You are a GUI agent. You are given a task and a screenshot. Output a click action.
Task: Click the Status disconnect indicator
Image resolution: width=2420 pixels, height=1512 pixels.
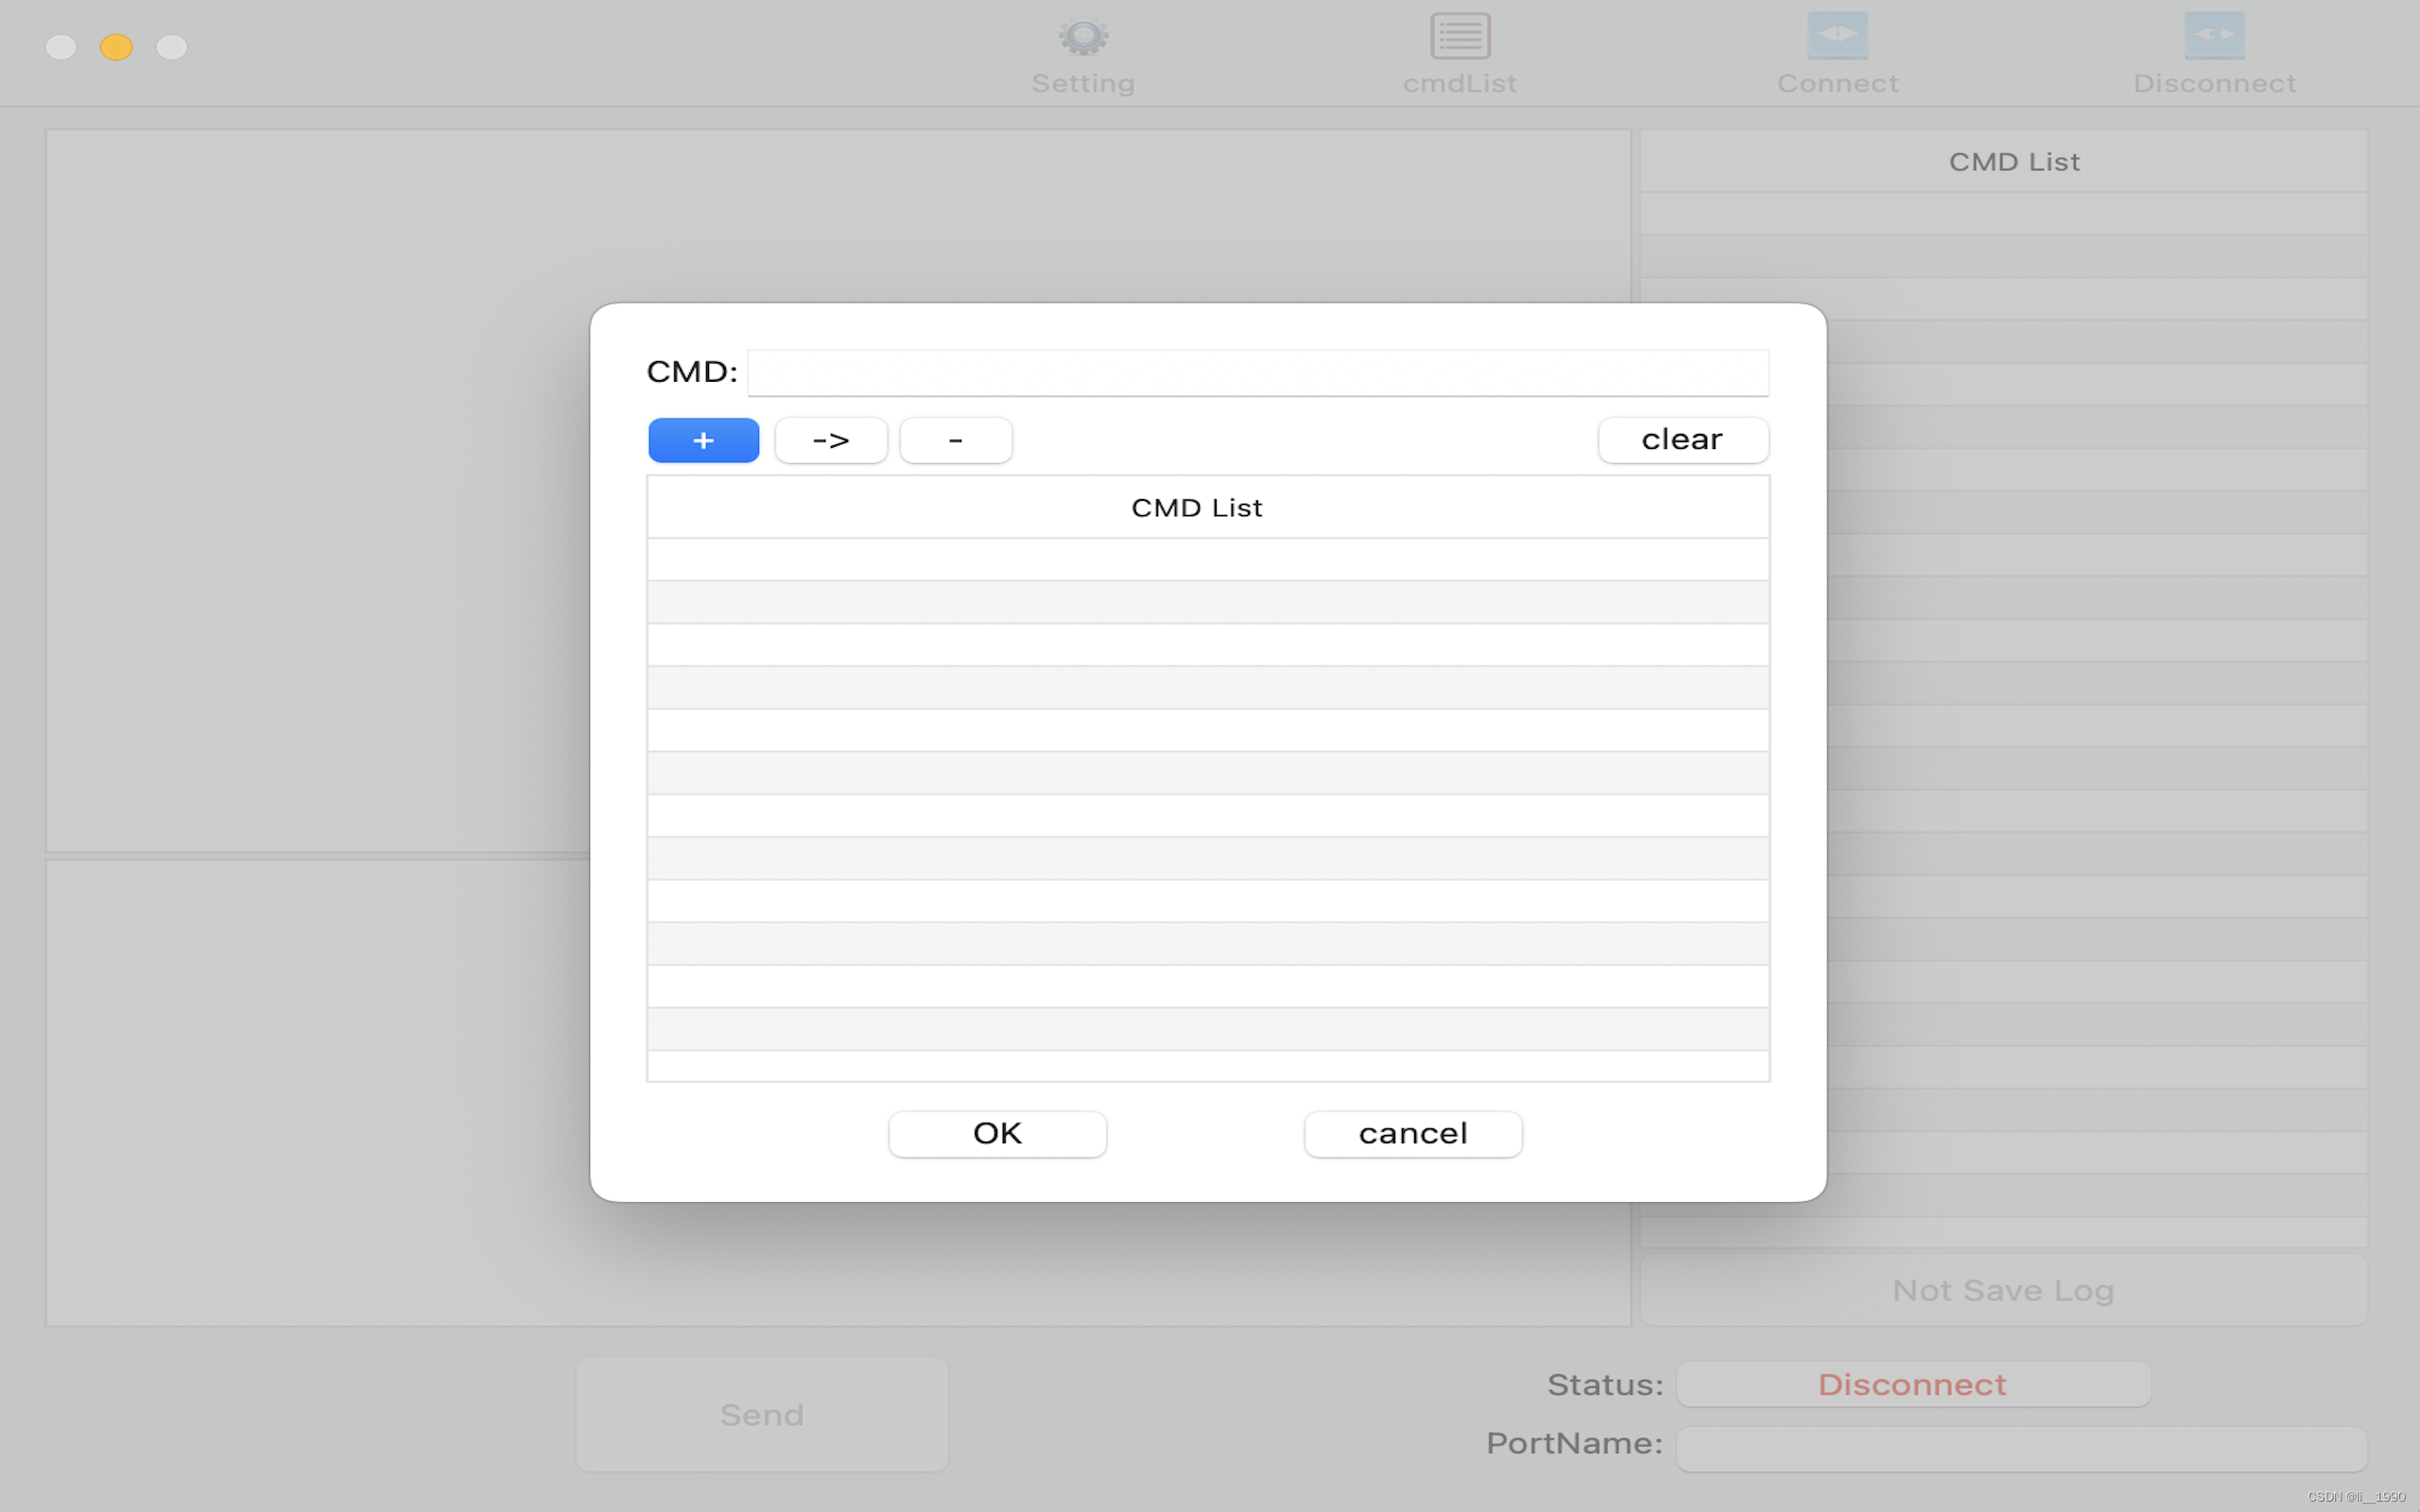(x=1911, y=1384)
